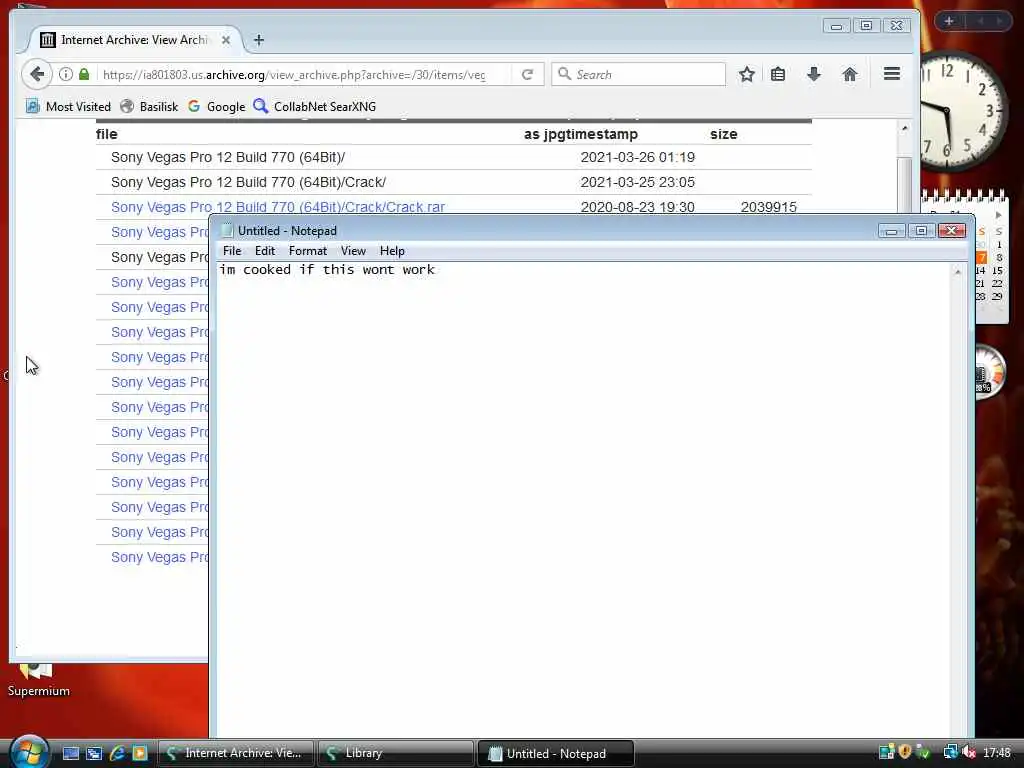Open the Google bookmark

216,106
